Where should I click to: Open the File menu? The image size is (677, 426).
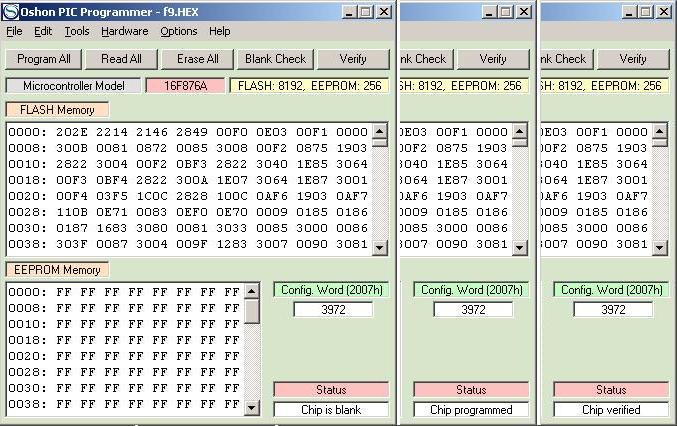[14, 32]
